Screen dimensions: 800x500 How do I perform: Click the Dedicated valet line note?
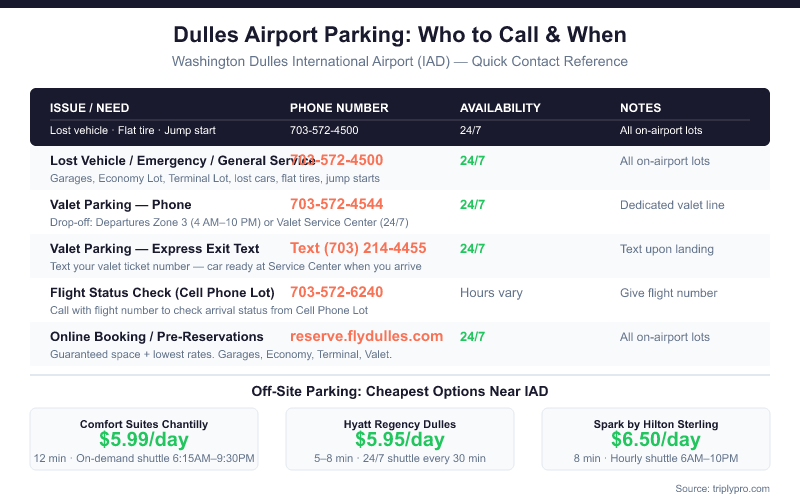coord(671,205)
